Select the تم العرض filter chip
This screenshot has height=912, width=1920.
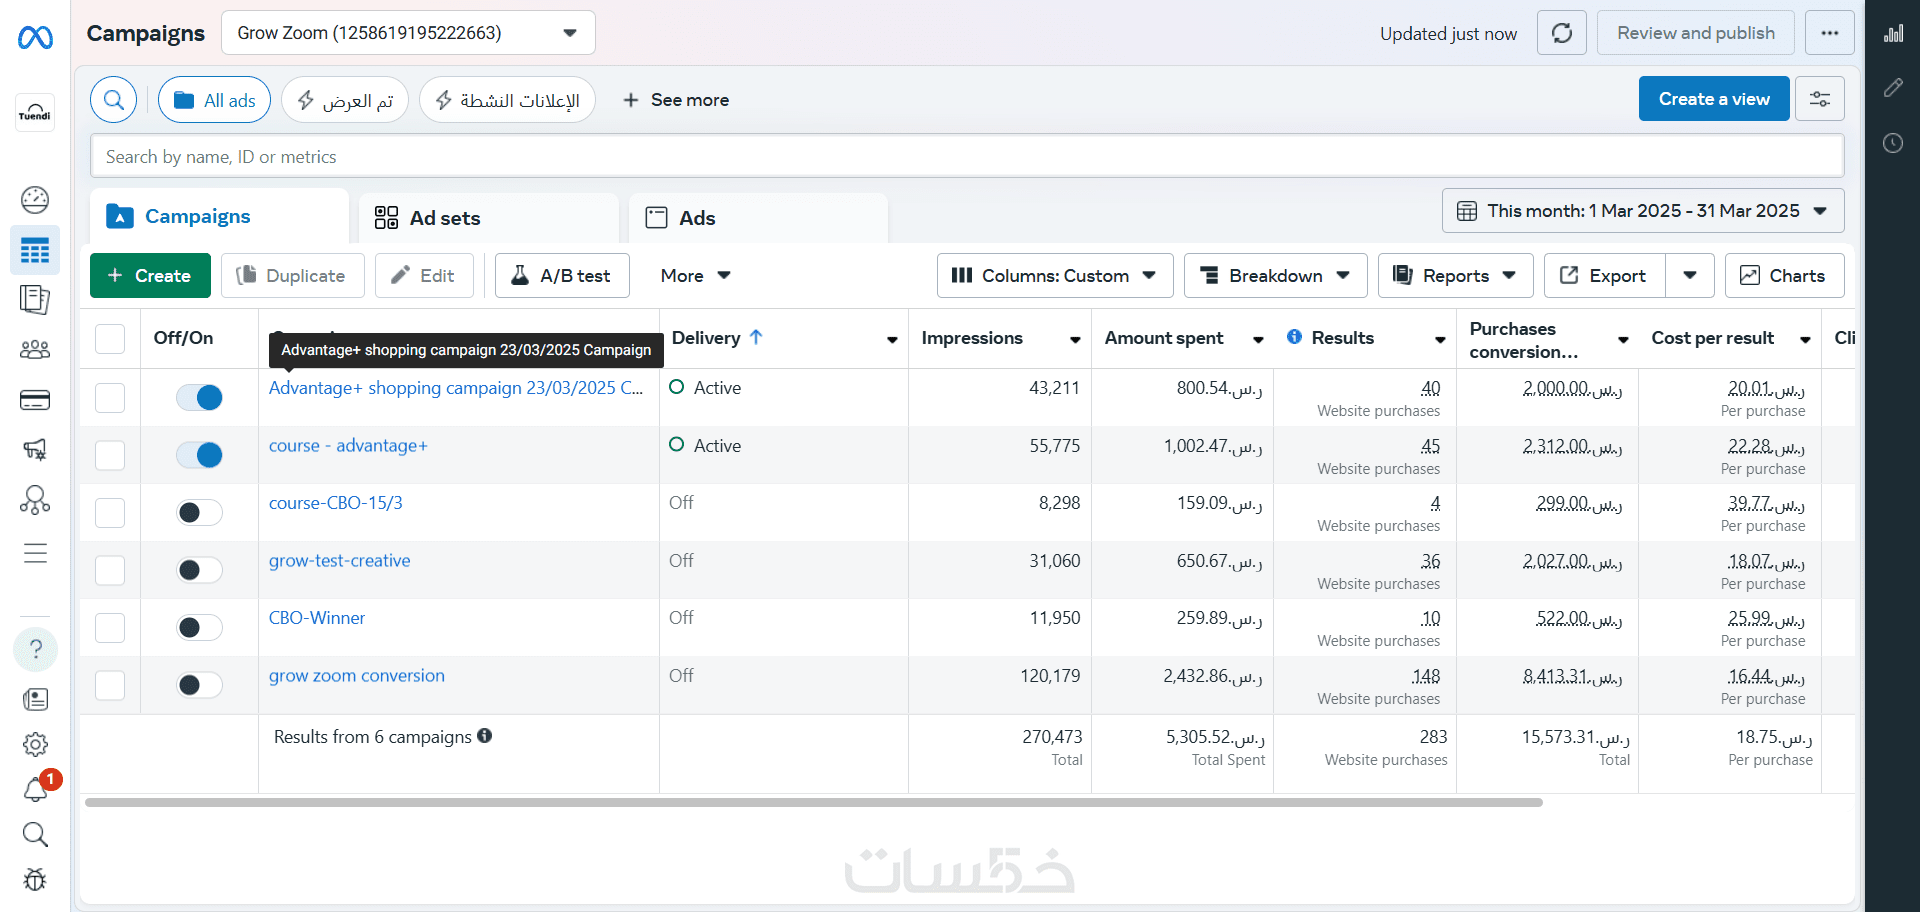coord(345,100)
